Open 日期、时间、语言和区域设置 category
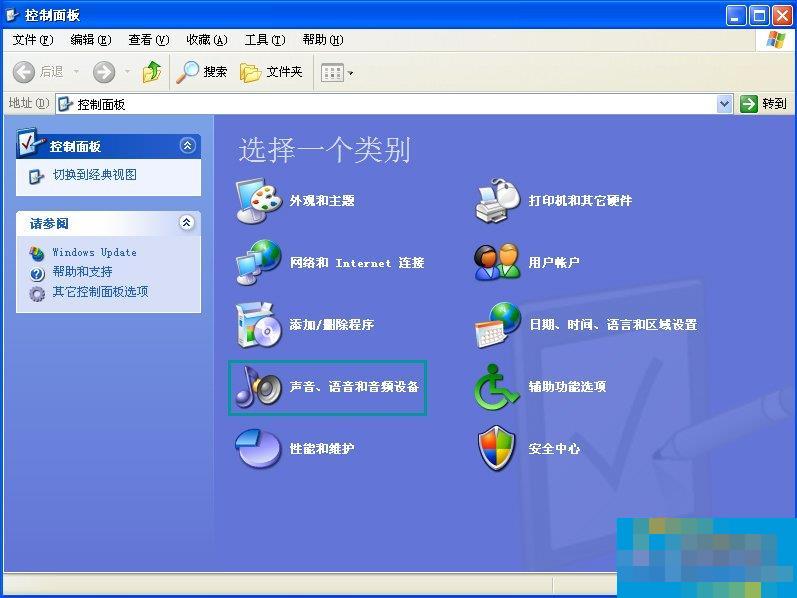This screenshot has height=598, width=797. [x=612, y=325]
